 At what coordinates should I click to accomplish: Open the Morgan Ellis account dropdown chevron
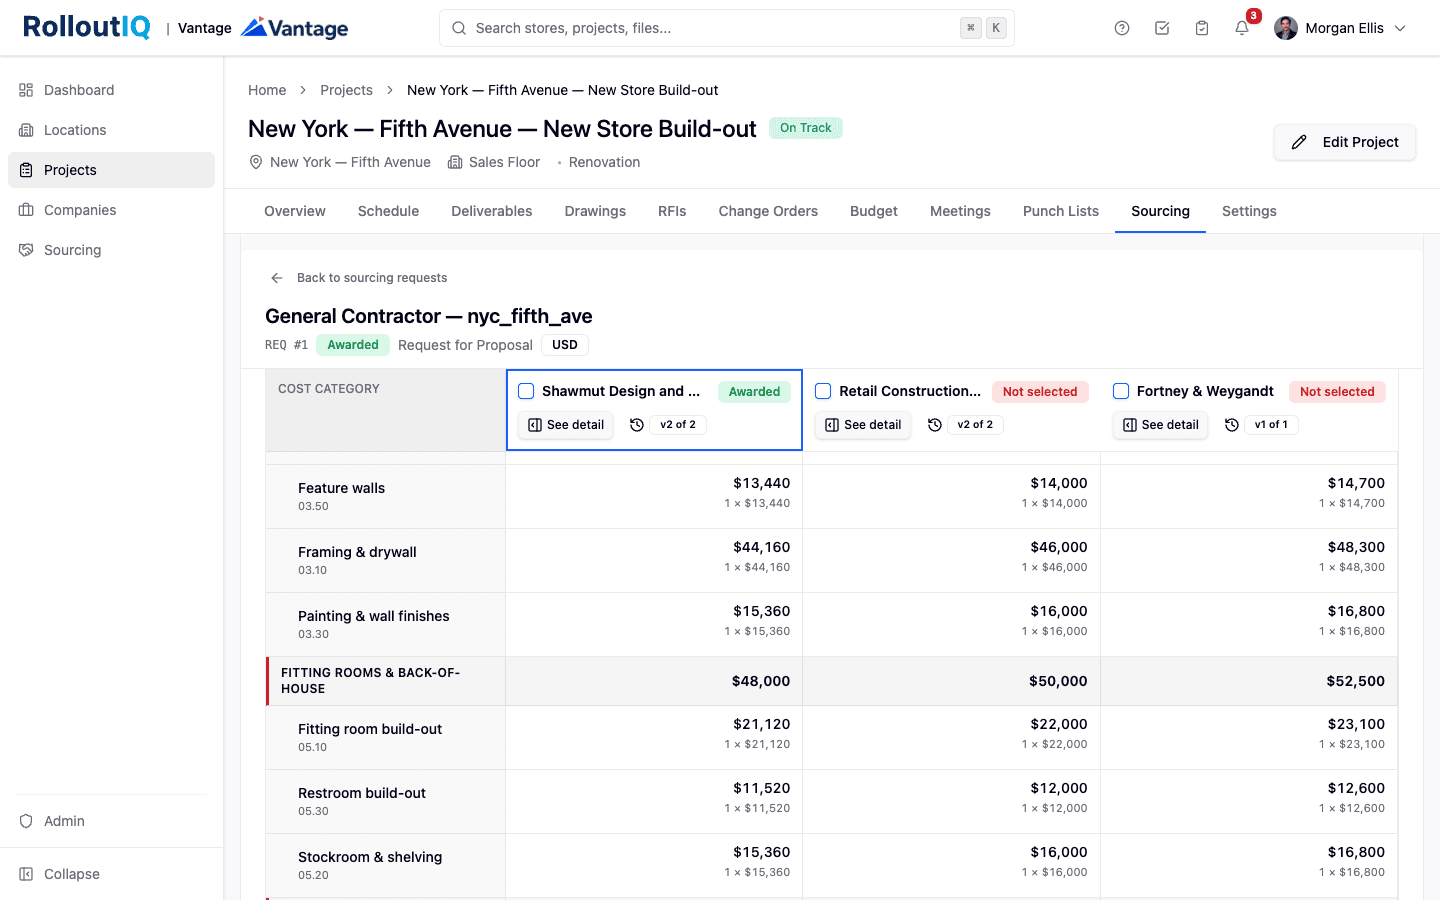(1400, 28)
